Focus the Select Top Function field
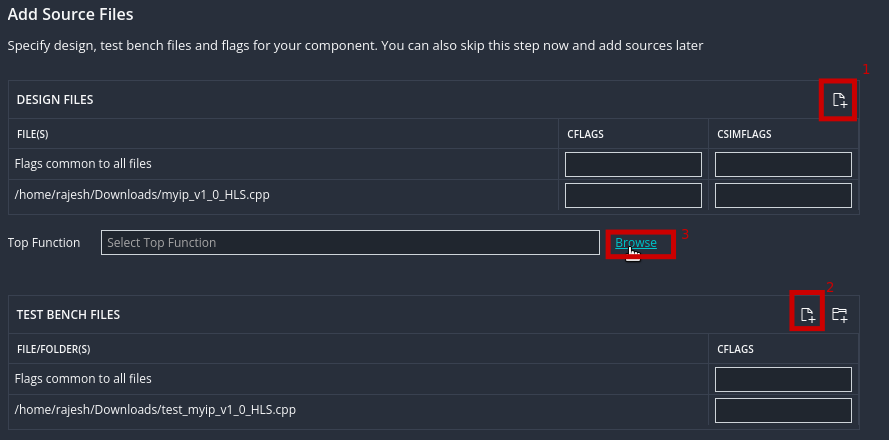 click(x=350, y=243)
